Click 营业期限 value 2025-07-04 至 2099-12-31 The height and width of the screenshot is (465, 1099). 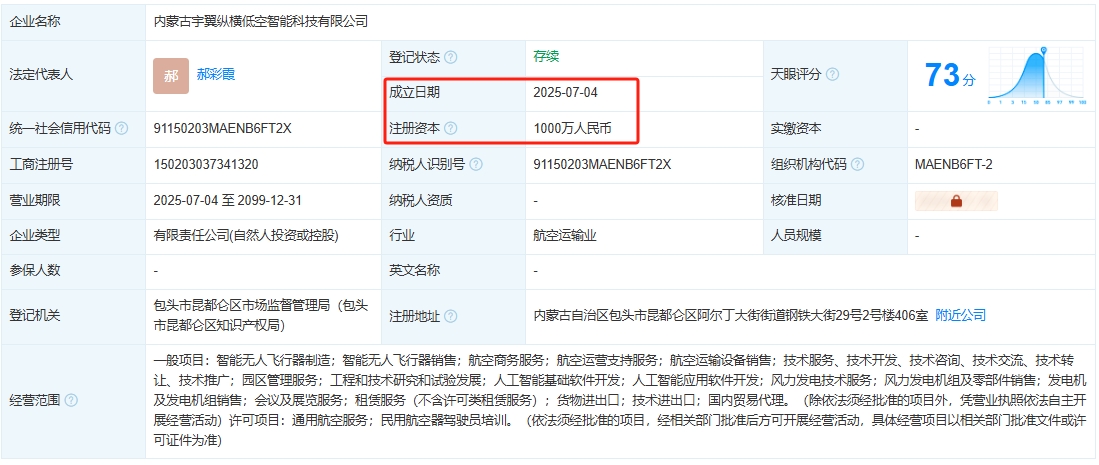coord(228,201)
